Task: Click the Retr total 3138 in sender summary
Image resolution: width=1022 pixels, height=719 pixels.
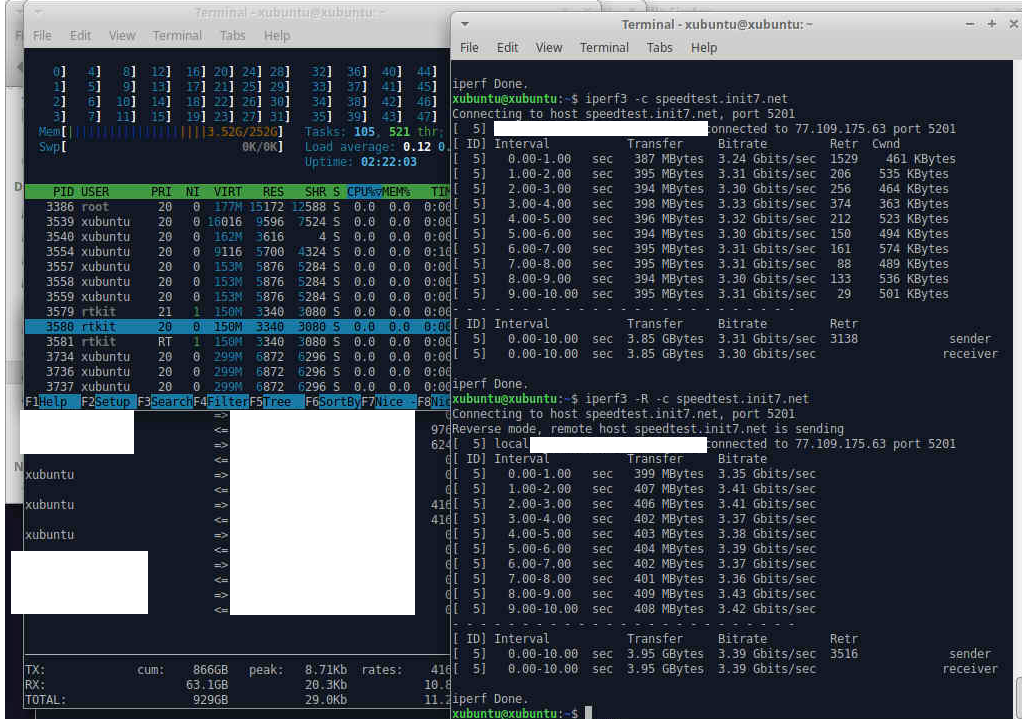Action: point(844,339)
